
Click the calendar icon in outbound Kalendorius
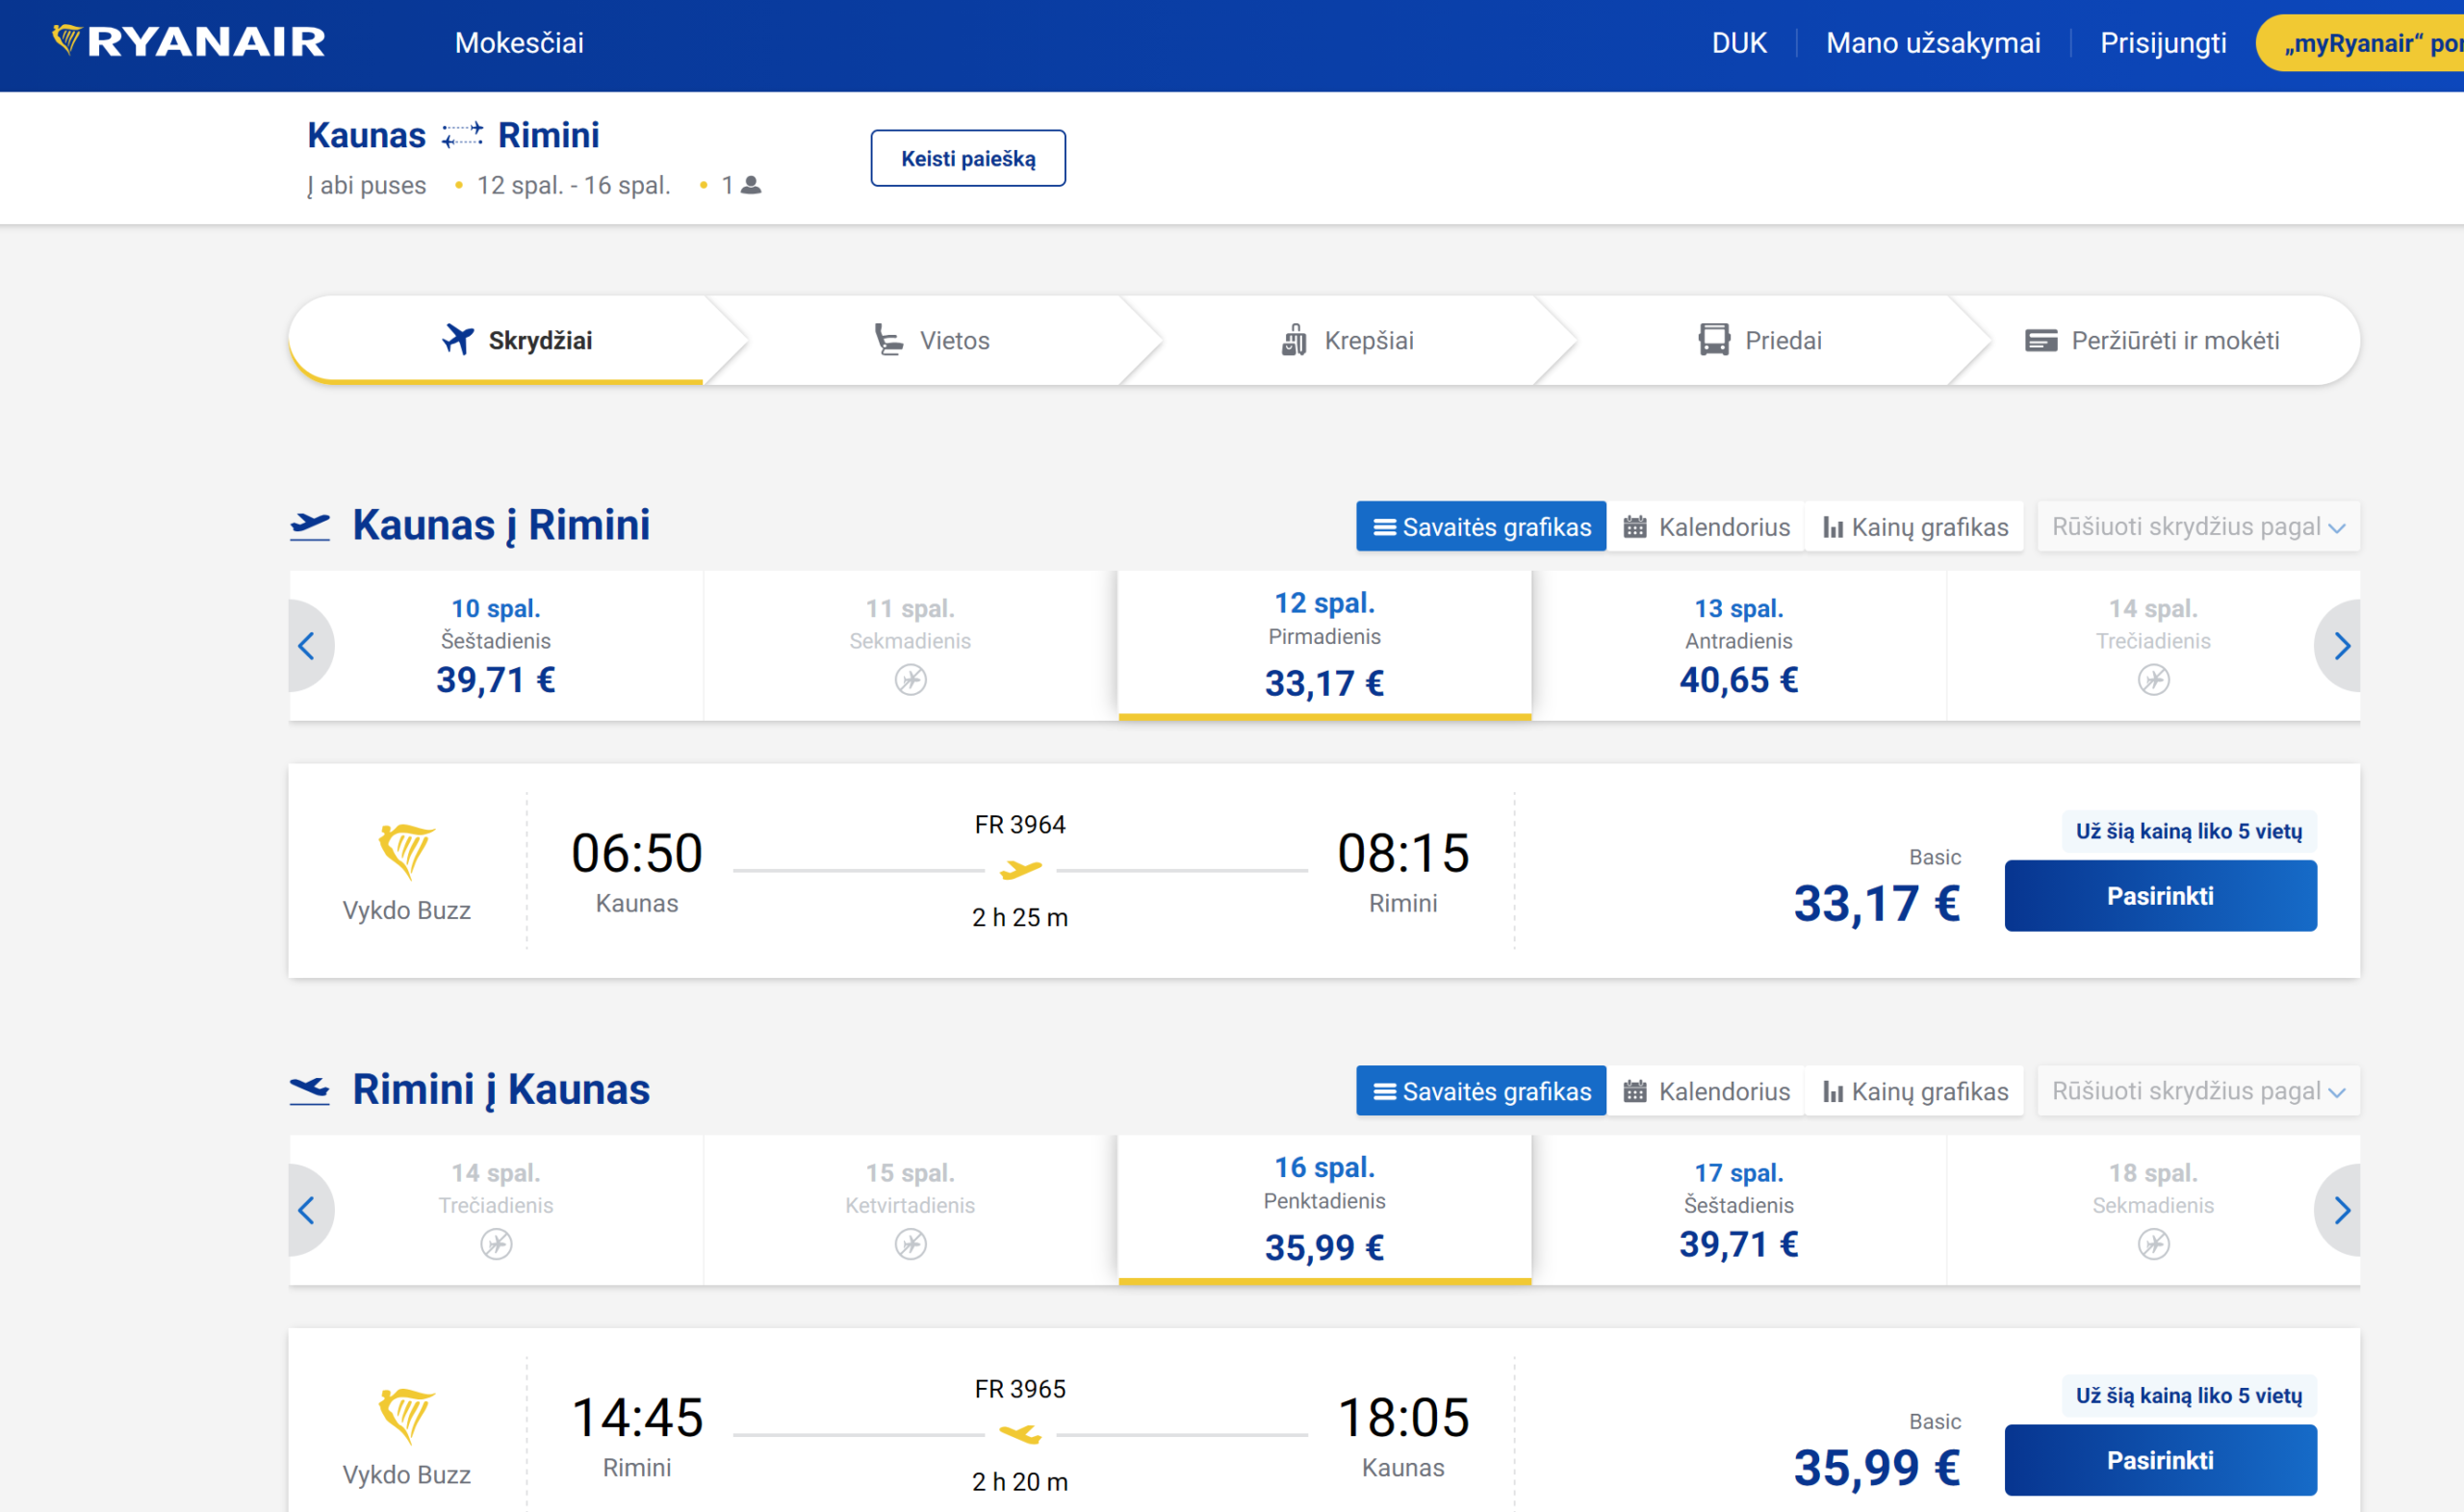pos(1635,527)
